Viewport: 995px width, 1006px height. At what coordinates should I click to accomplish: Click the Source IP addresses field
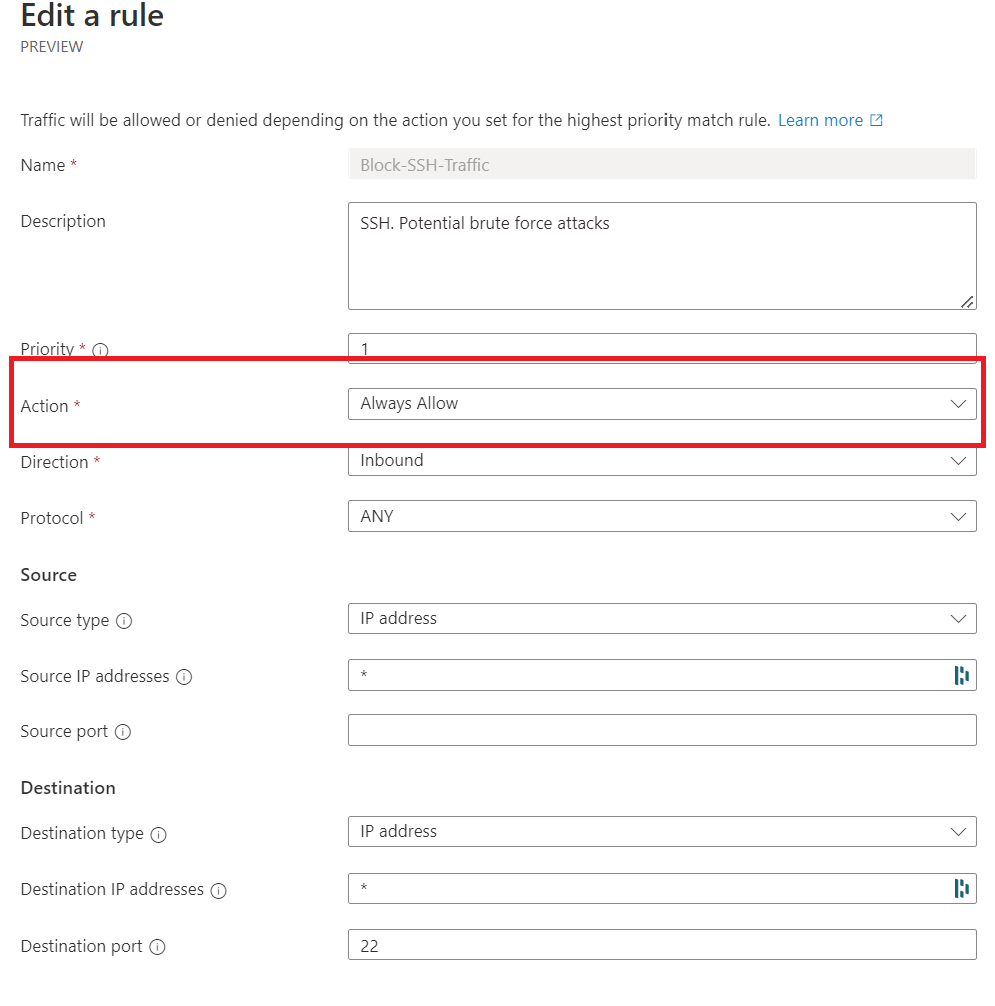(x=662, y=675)
